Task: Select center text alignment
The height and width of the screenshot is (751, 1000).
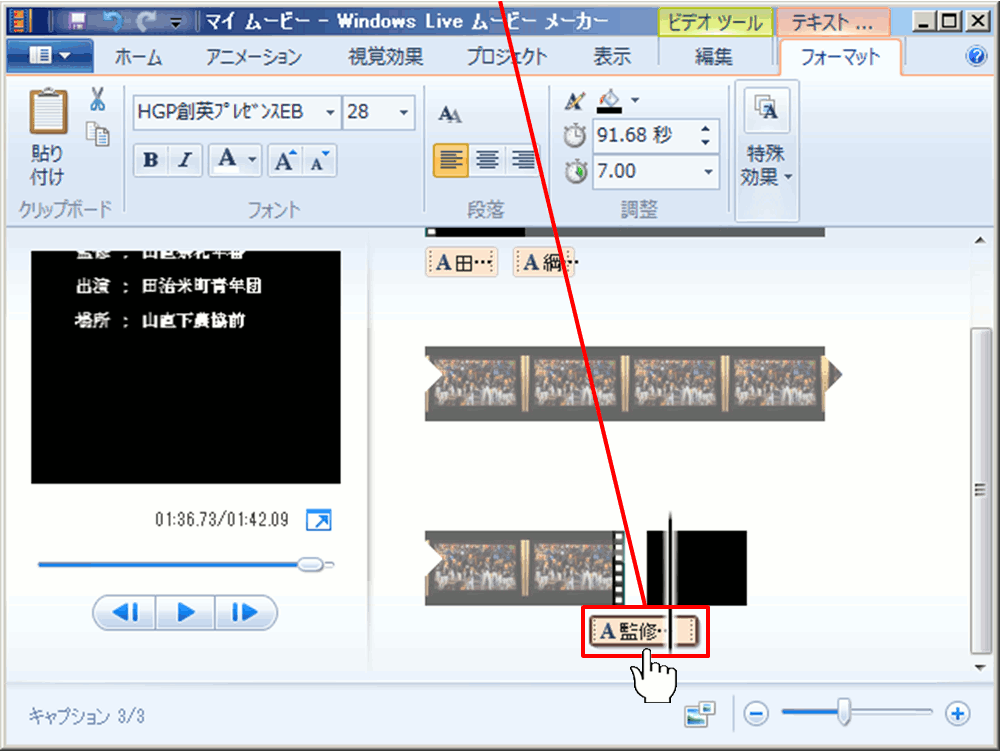Action: (x=487, y=160)
